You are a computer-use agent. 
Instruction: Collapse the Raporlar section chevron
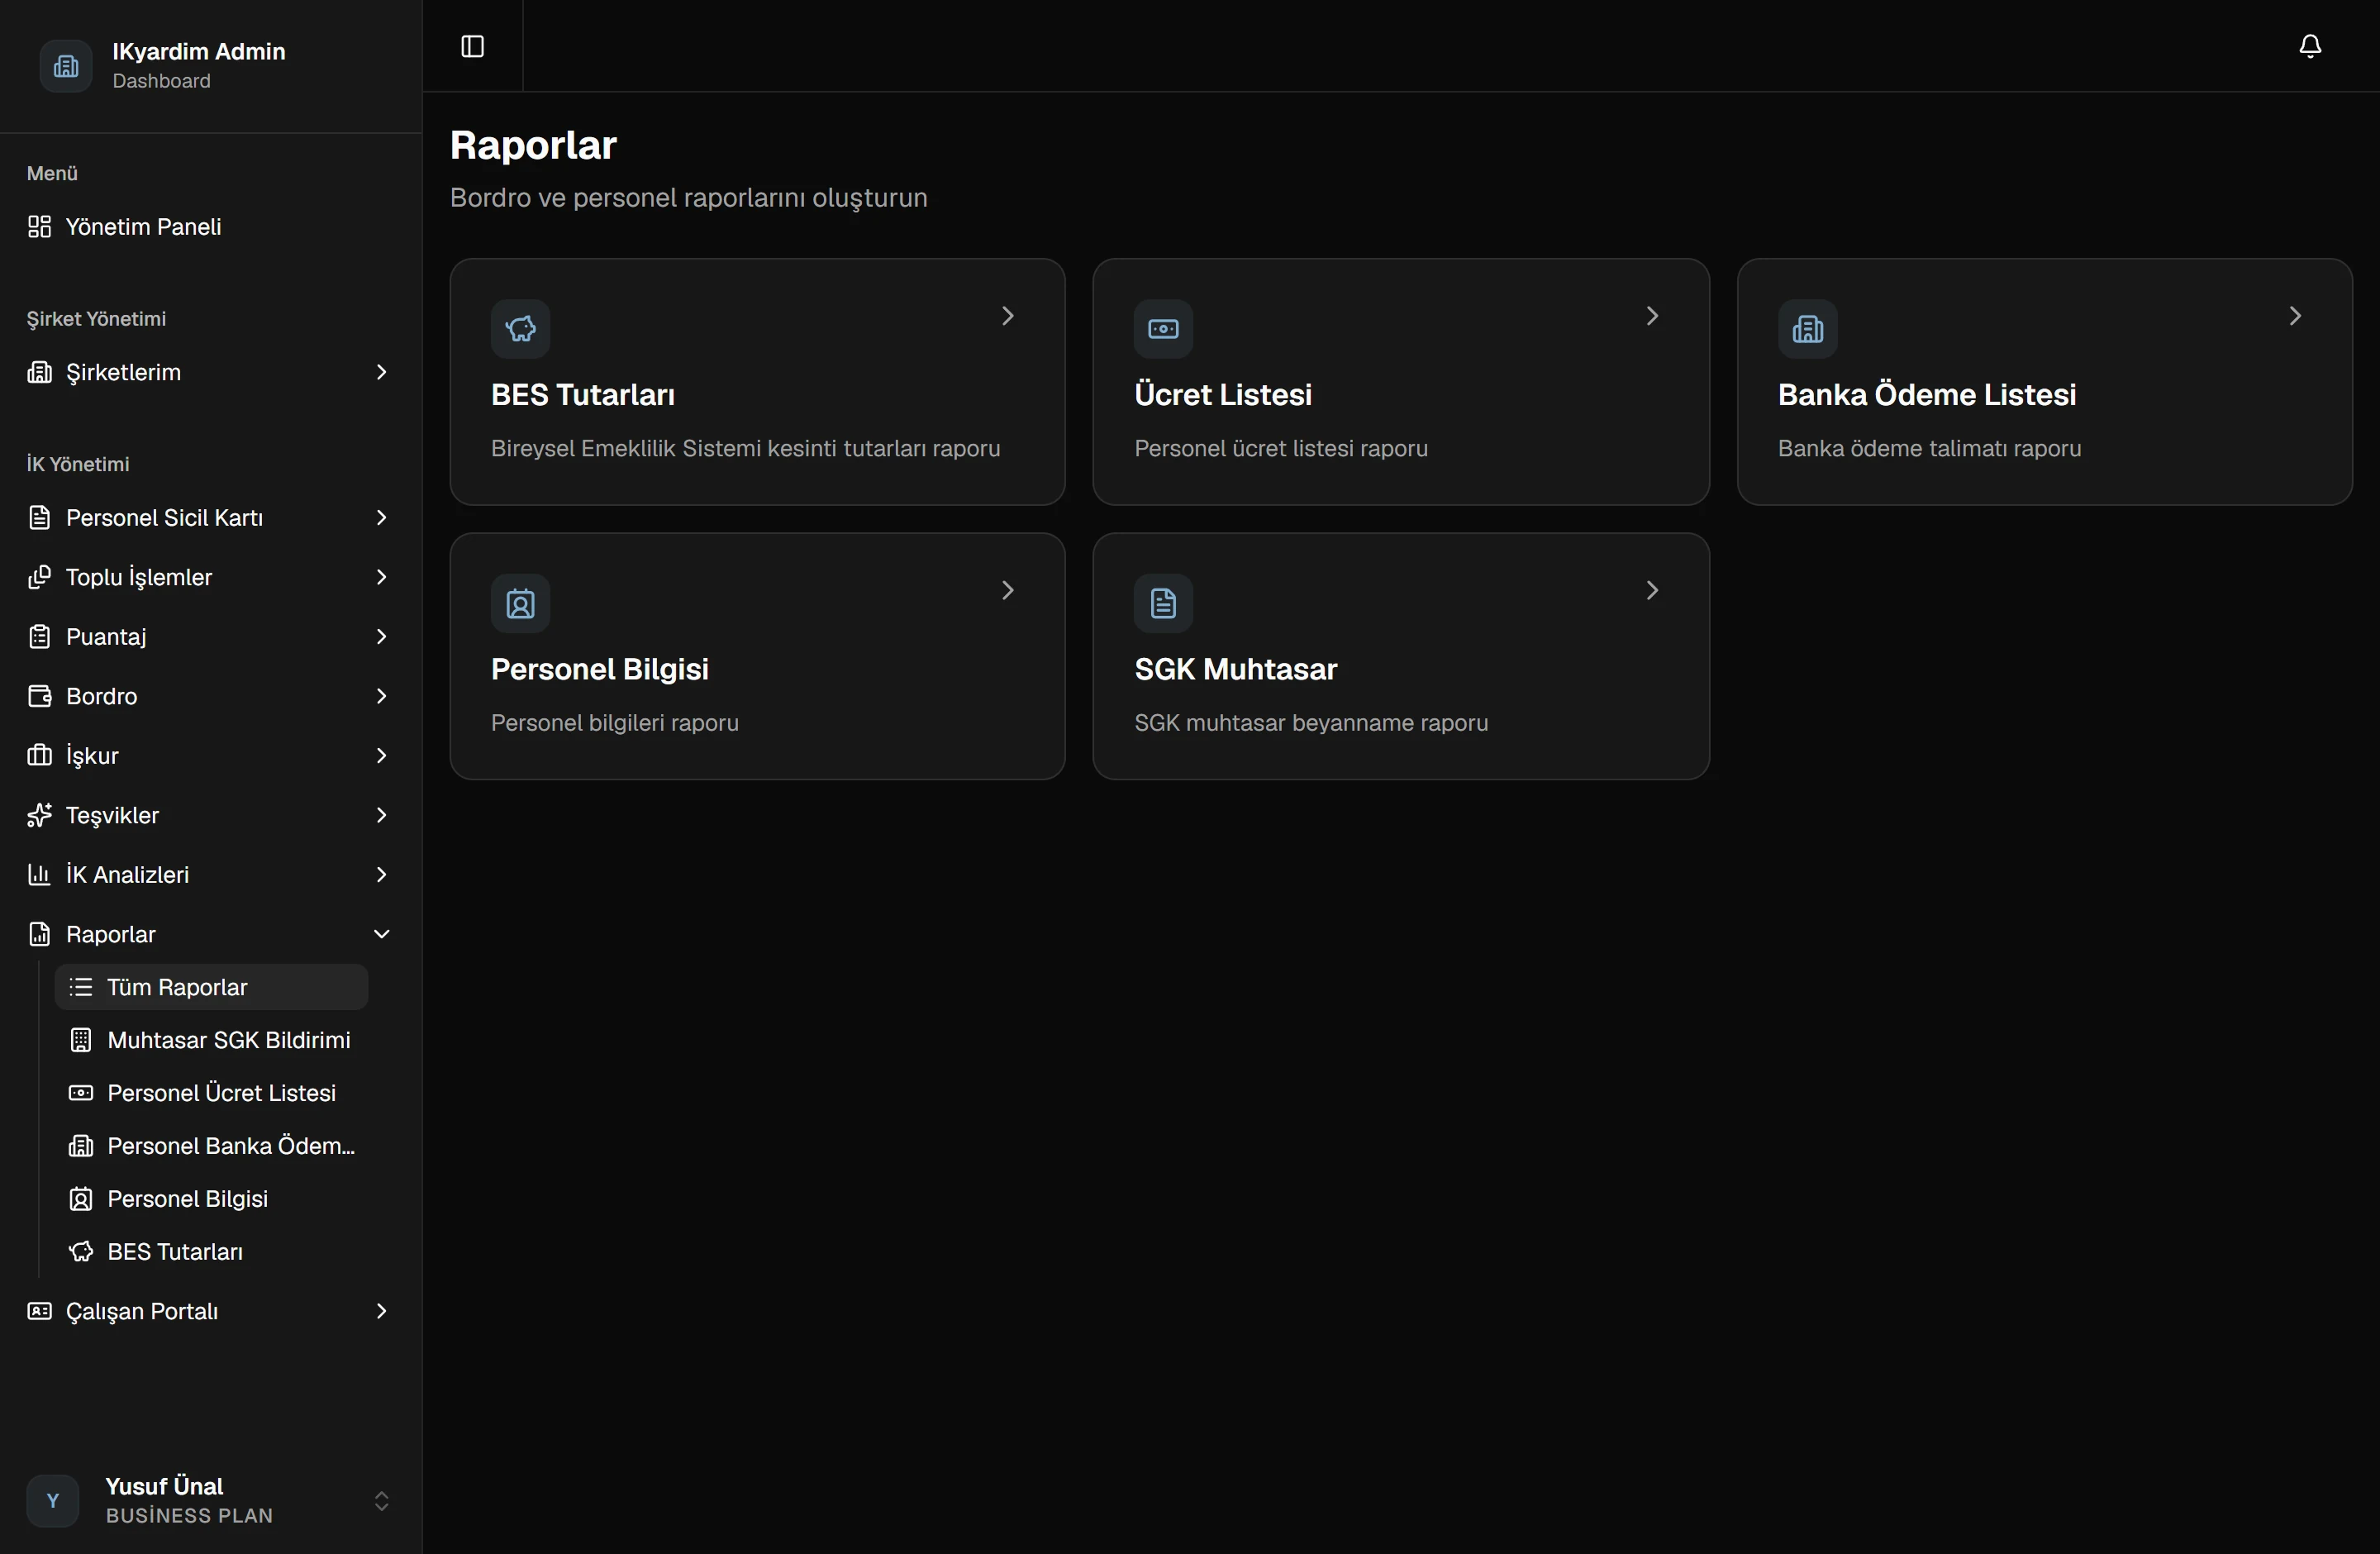tap(381, 934)
